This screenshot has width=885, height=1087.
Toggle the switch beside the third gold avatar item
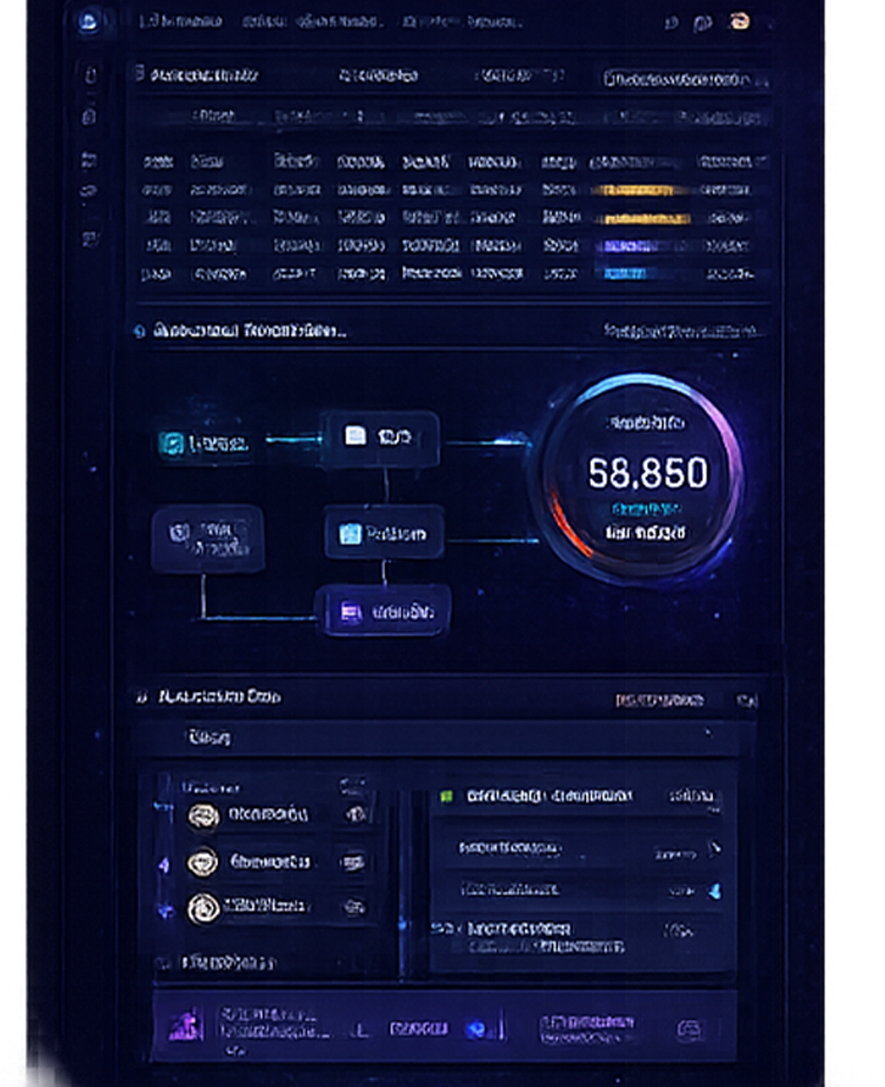click(x=353, y=907)
